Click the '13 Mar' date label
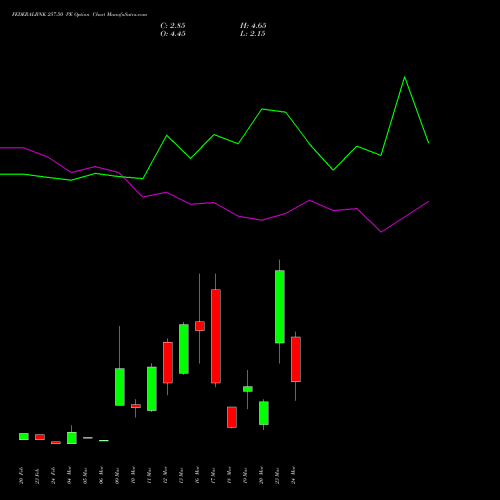The width and height of the screenshot is (500, 500). (181, 475)
